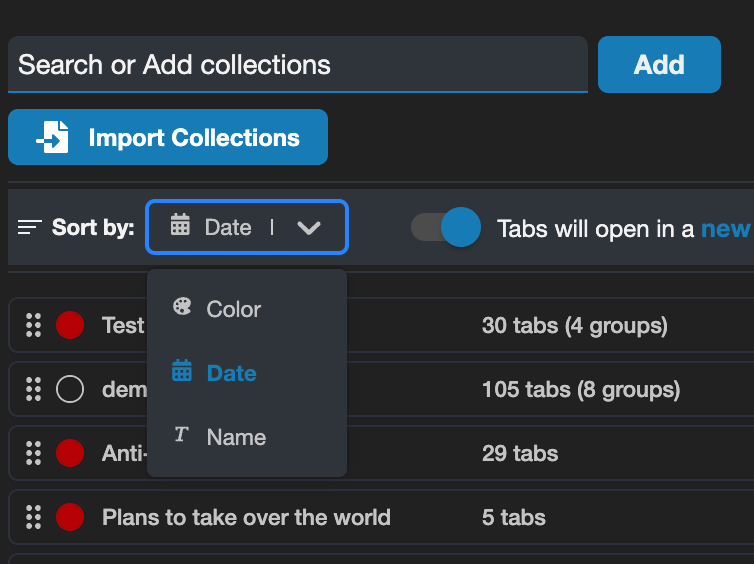Viewport: 754px width, 564px height.
Task: Click the Add button
Action: (659, 64)
